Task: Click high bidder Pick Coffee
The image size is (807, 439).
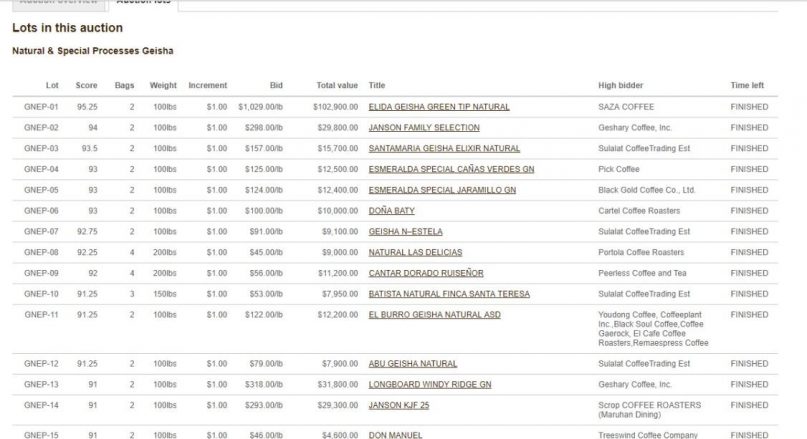Action: tap(619, 169)
